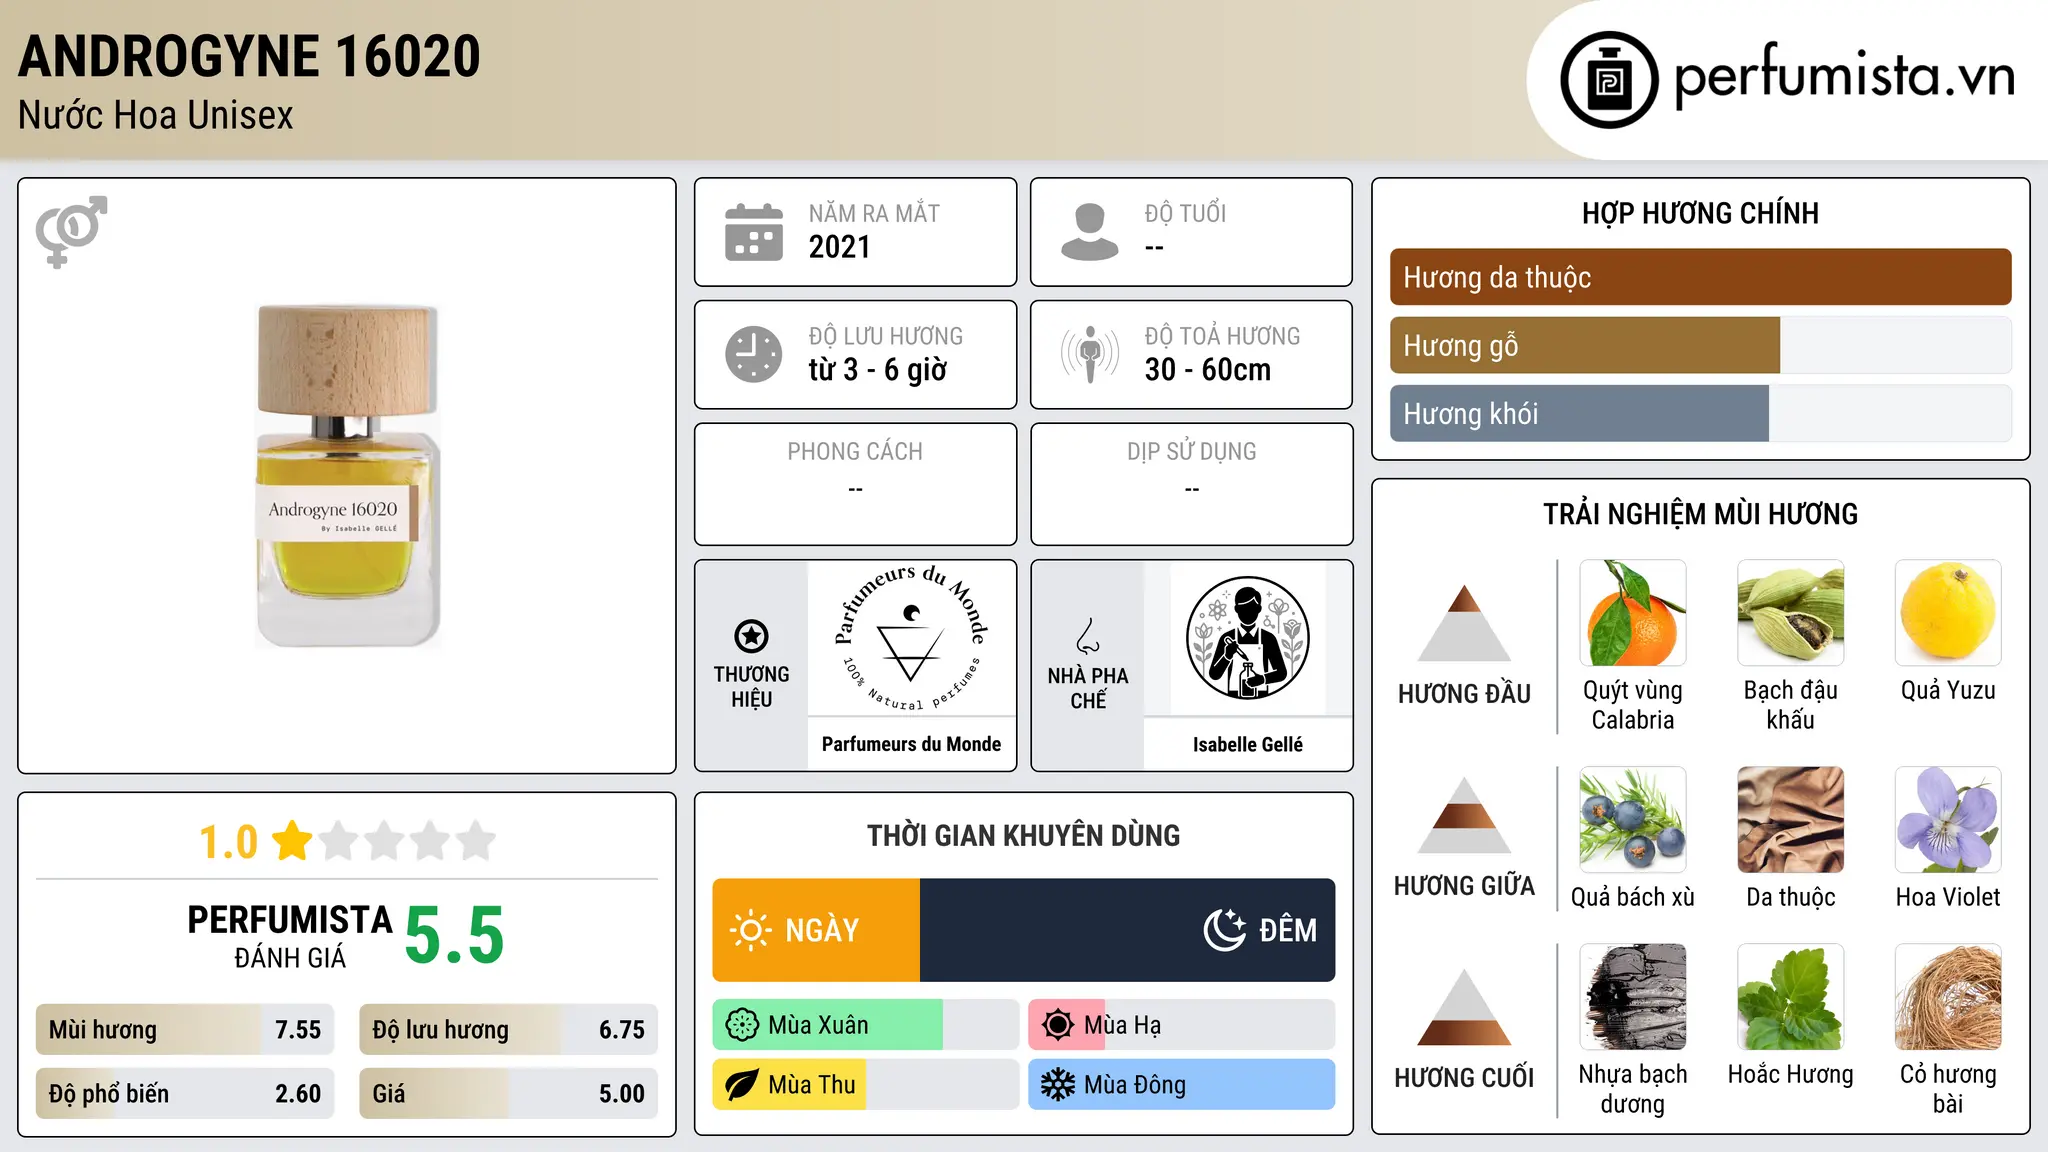This screenshot has width=2048, height=1152.
Task: Click the THỜI GIAN KHUYÊN DÙNG heading
Action: [1024, 835]
